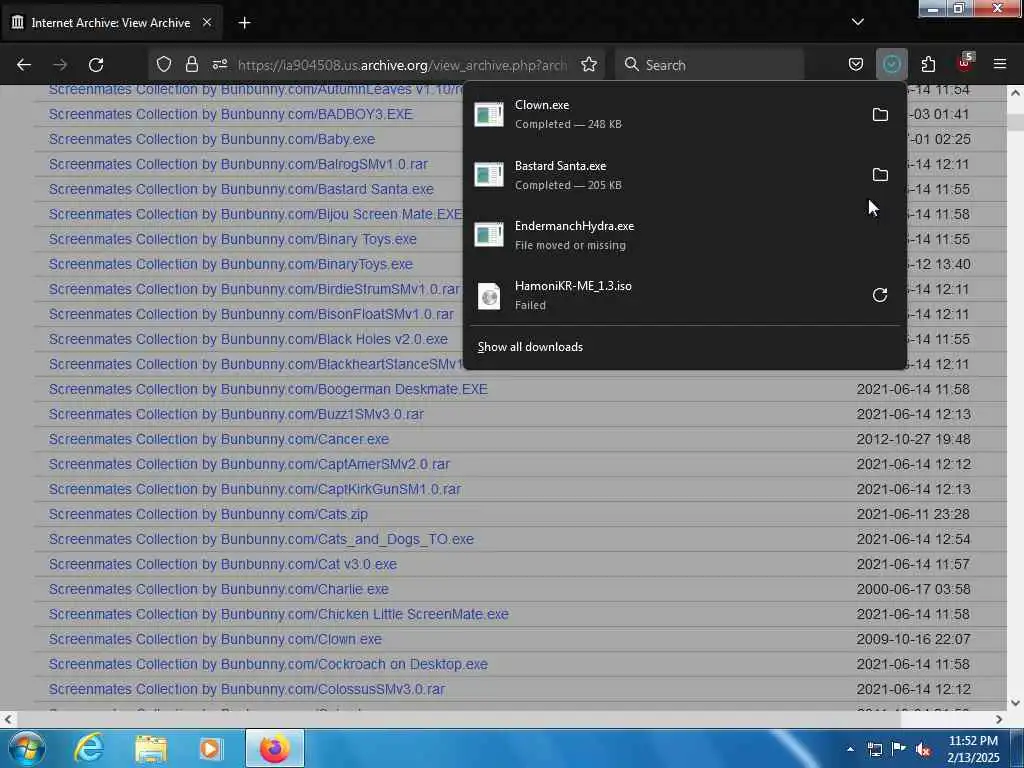Screen dimensions: 1024x768
Task: Click horizontal scrollbar right arrow
Action: [x=999, y=719]
